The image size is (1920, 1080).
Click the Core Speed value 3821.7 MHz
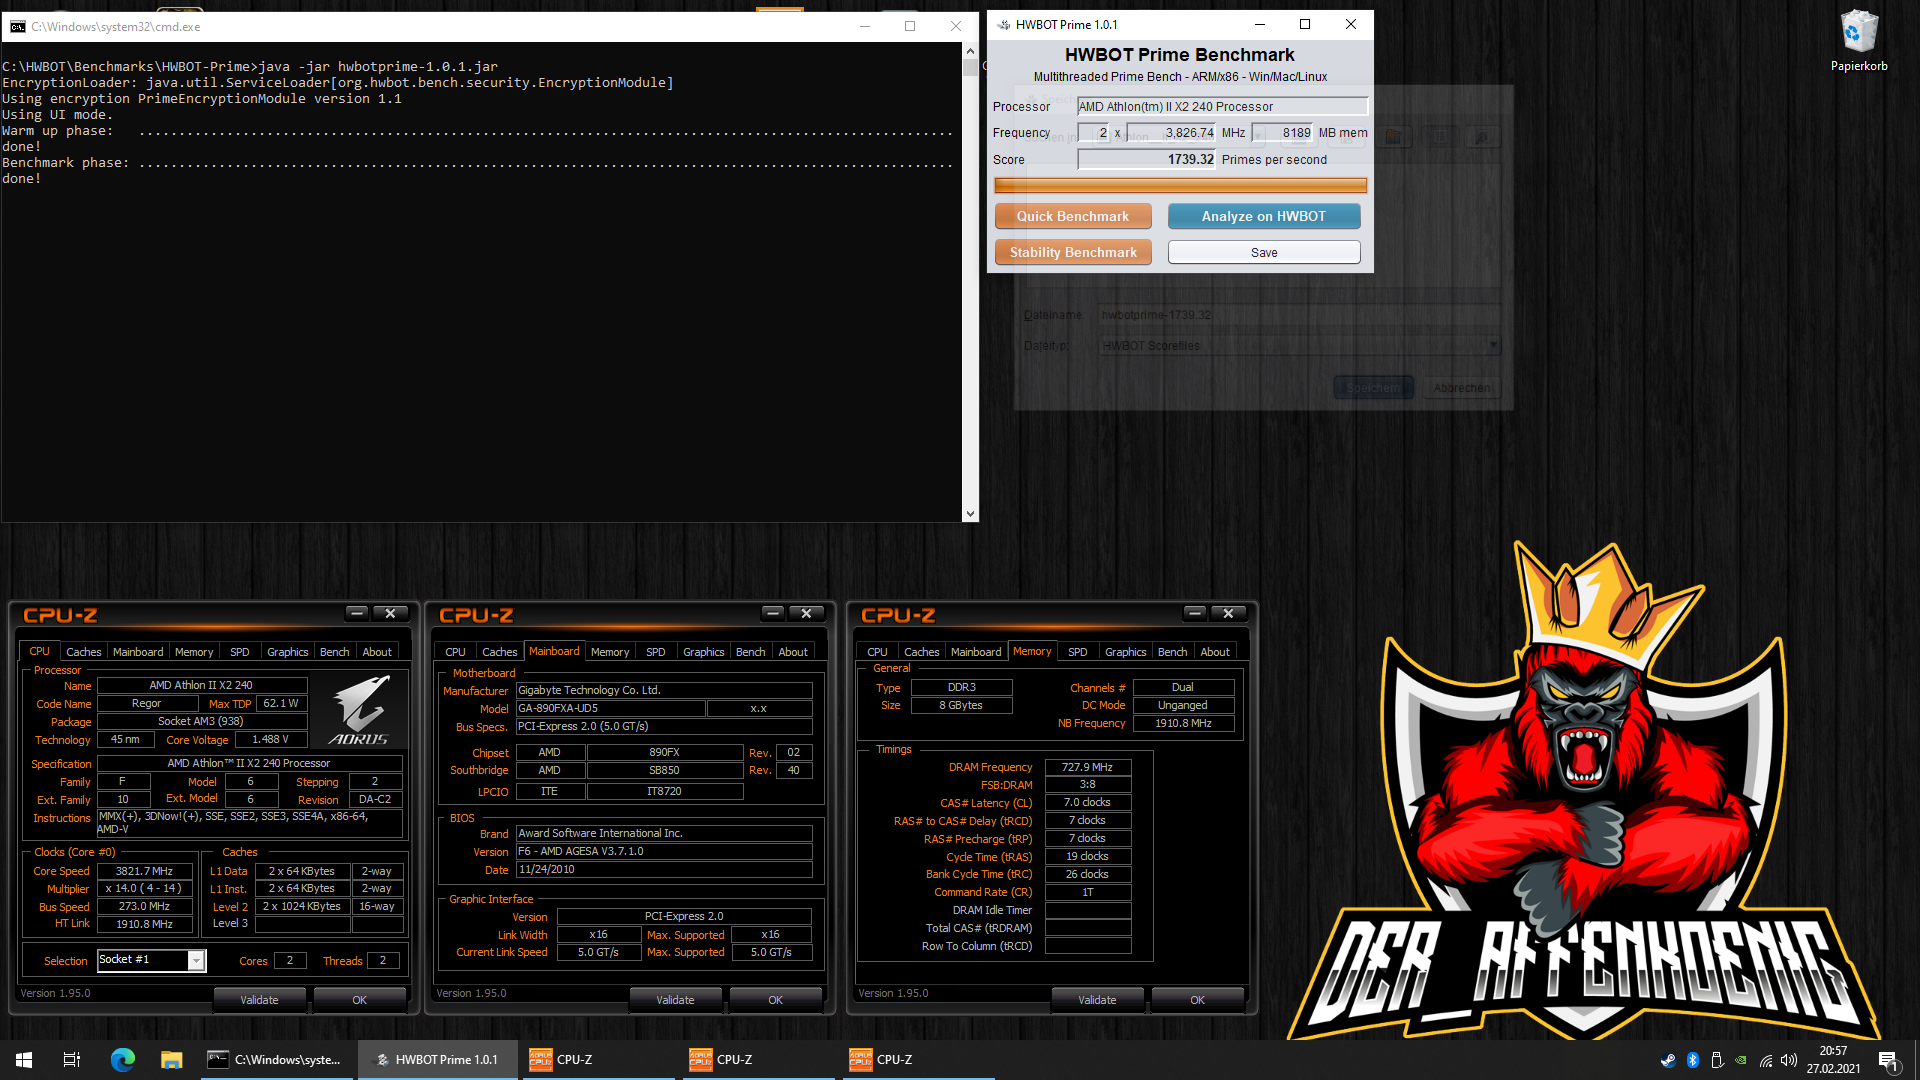[x=145, y=871]
